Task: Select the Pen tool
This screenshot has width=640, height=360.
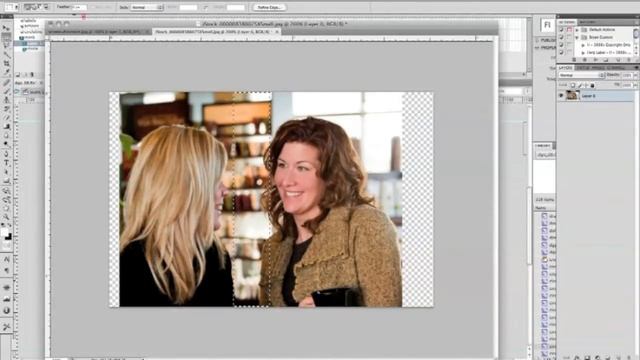Action: coord(6,154)
